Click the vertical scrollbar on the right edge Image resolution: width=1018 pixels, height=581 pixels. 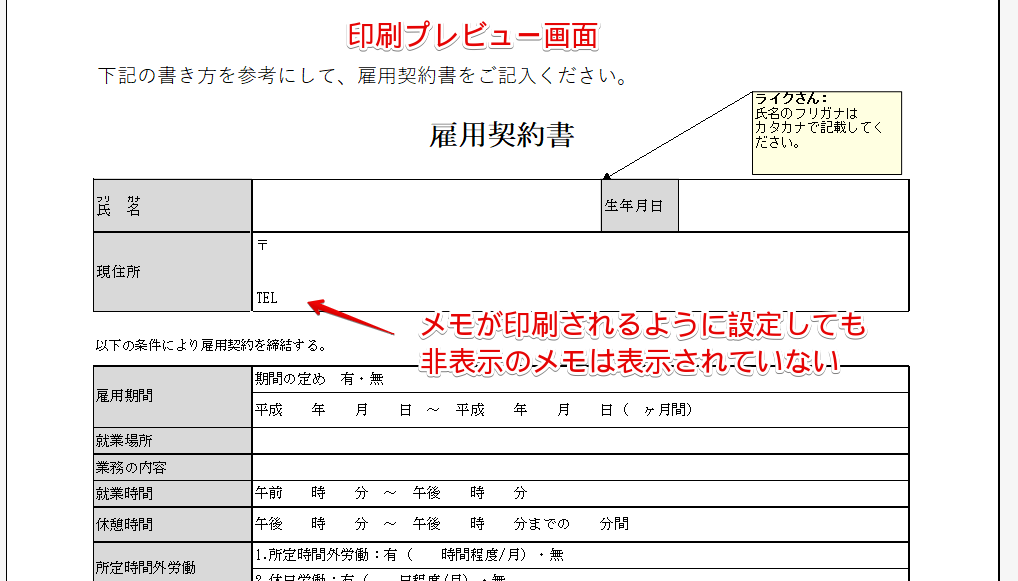(x=1008, y=290)
